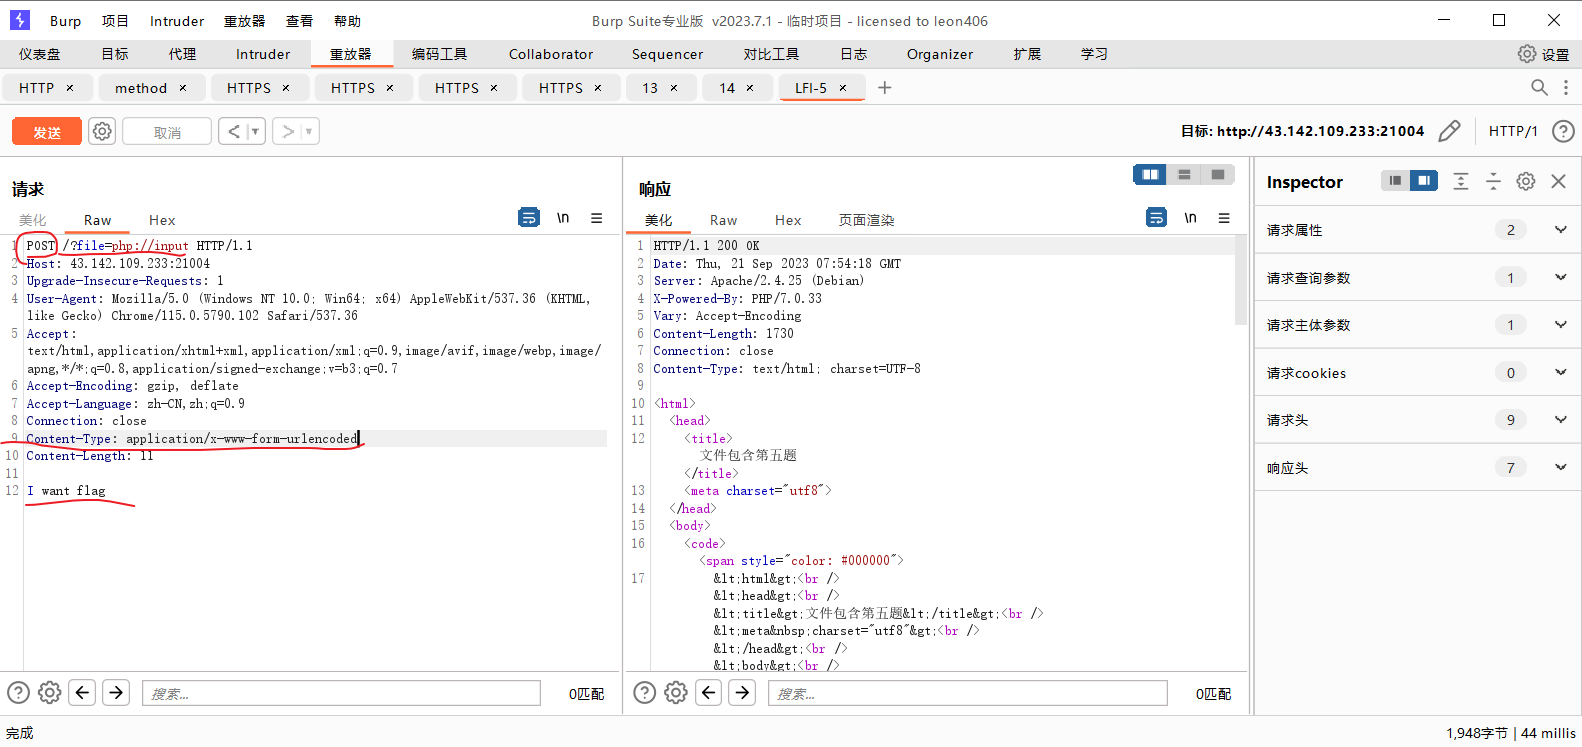Screen dimensions: 1582x747
Task: Expand all Inspector sections icon
Action: coord(1461,181)
